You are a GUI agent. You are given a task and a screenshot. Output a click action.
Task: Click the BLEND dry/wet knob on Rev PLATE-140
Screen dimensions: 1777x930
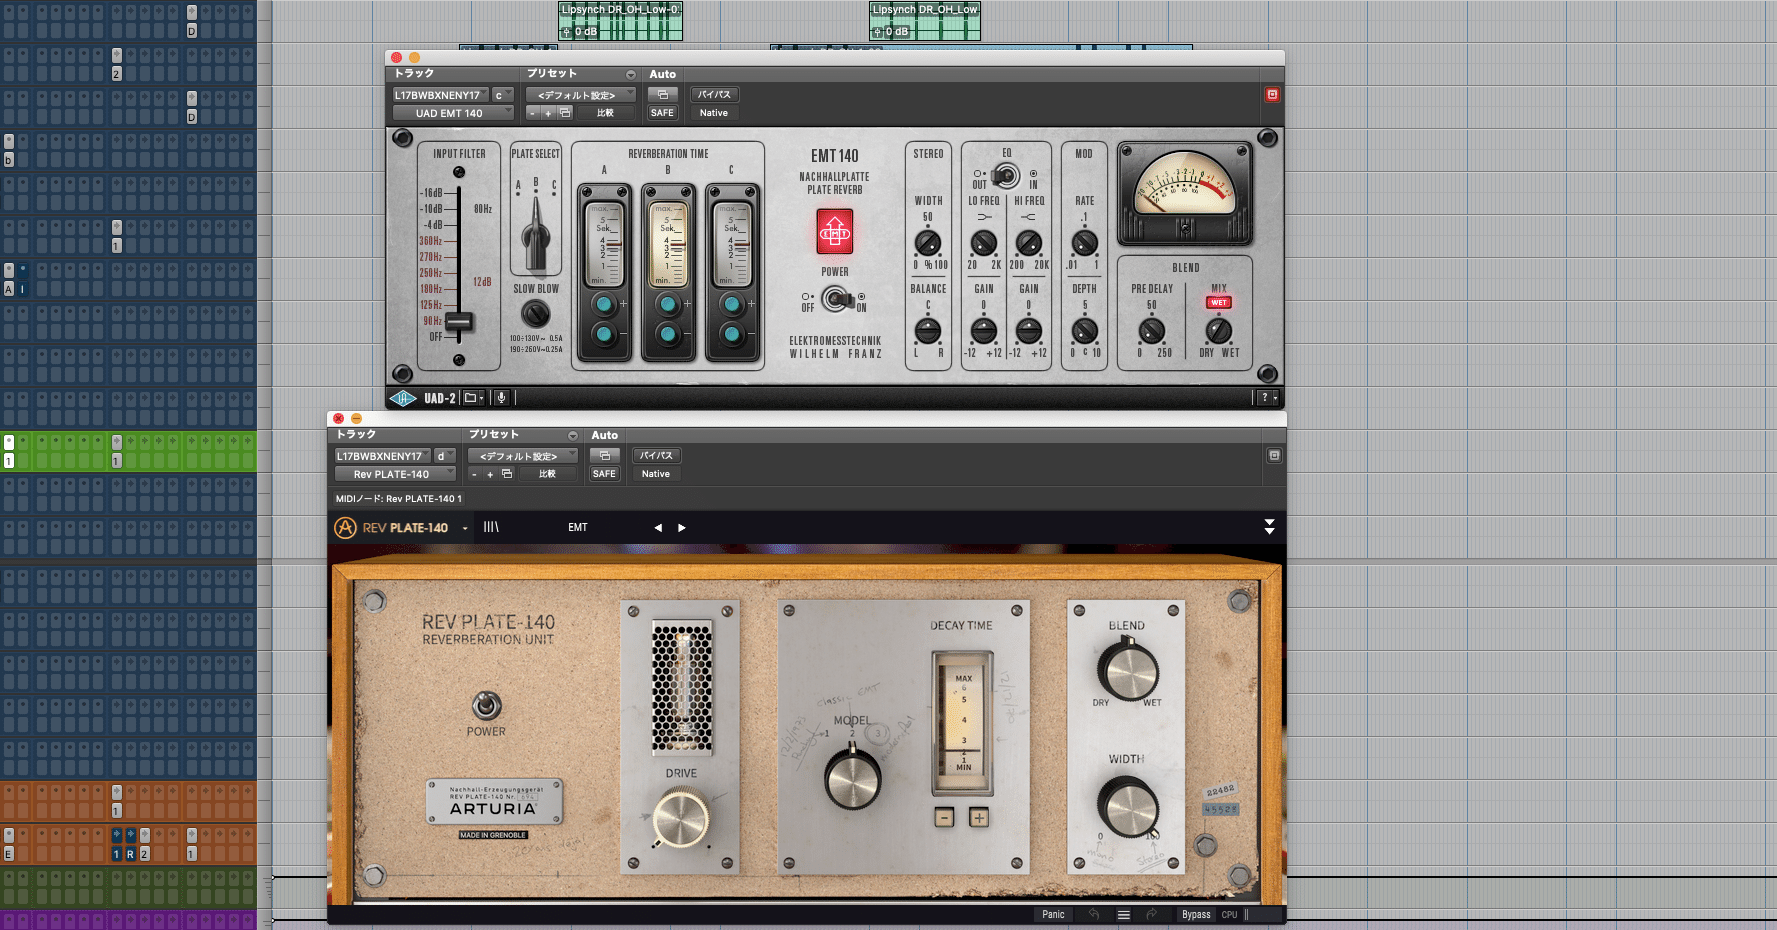pyautogui.click(x=1127, y=671)
